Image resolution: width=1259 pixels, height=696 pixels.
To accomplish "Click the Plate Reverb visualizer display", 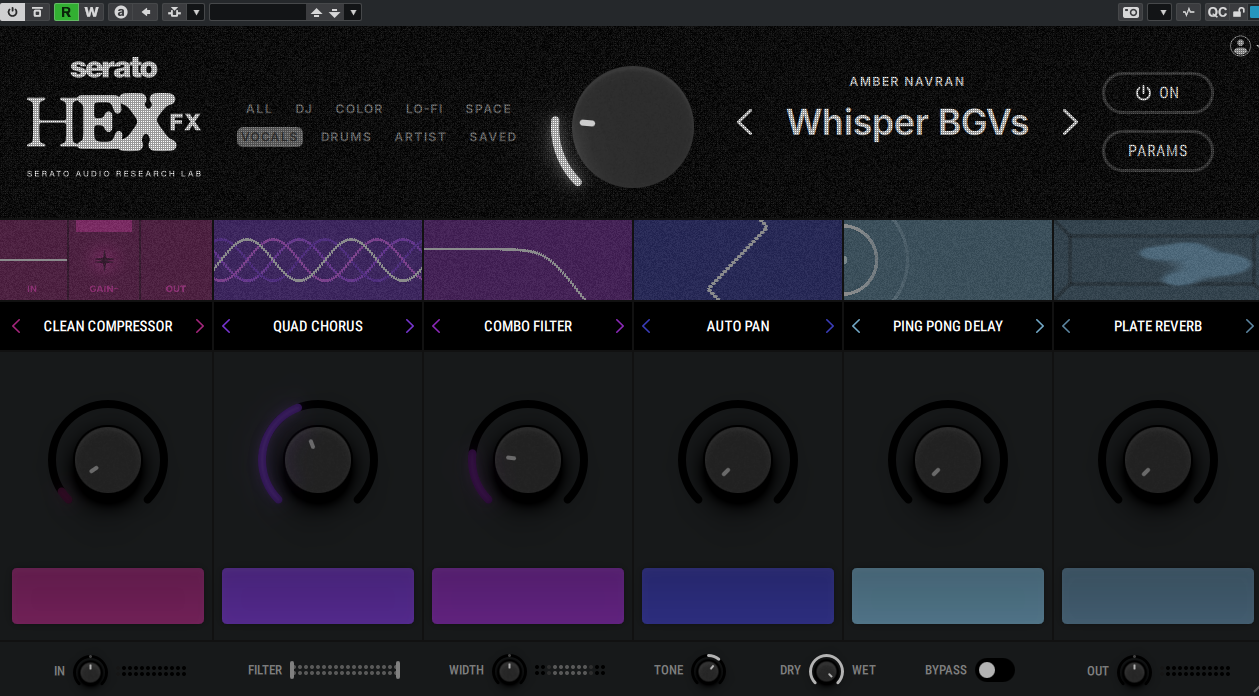I will point(1156,260).
